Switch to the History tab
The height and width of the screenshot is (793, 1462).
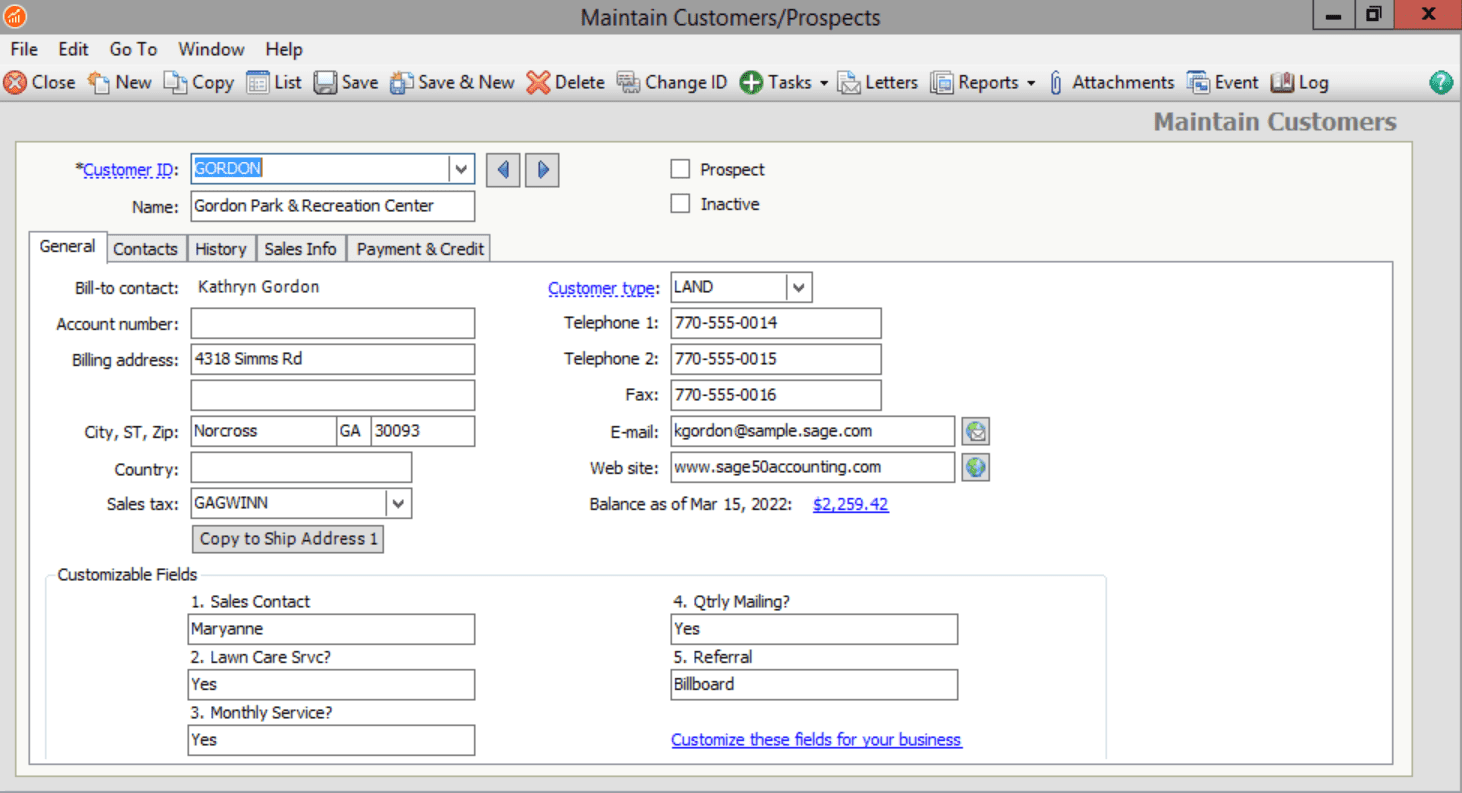[x=221, y=249]
